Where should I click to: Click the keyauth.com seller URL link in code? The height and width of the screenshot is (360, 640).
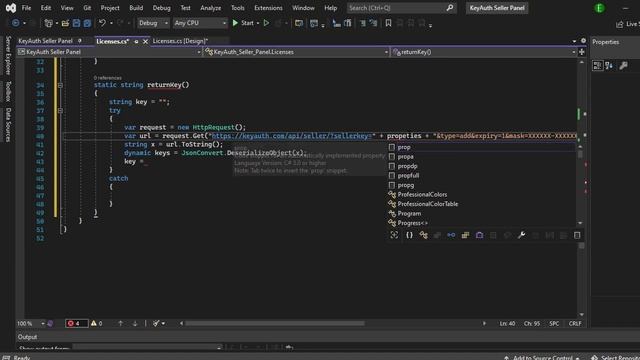[x=291, y=136]
